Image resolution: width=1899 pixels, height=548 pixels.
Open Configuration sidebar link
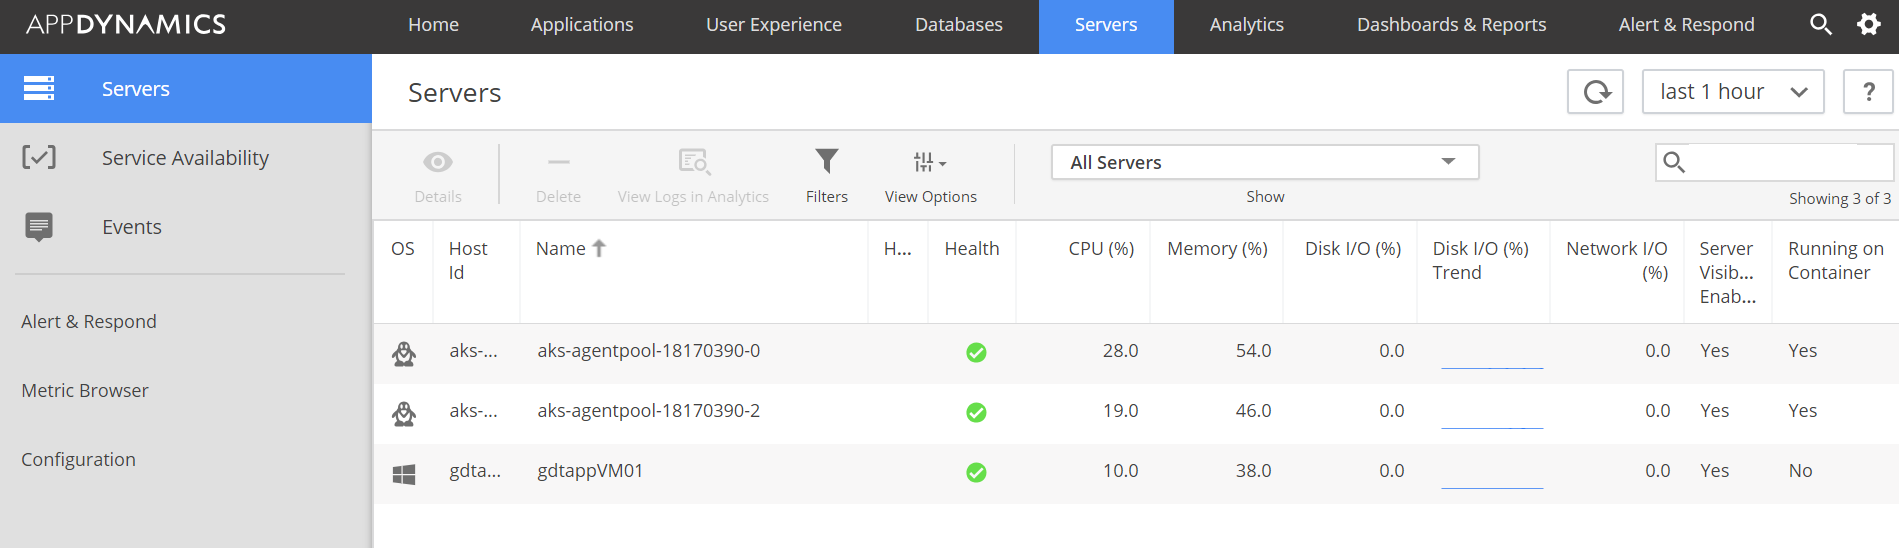[78, 459]
